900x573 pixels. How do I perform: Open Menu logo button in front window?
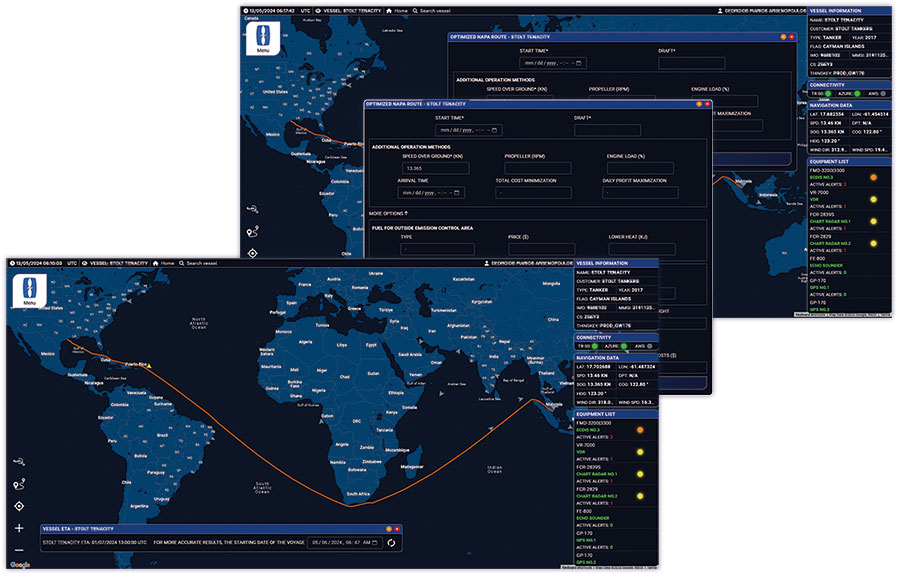[29, 291]
